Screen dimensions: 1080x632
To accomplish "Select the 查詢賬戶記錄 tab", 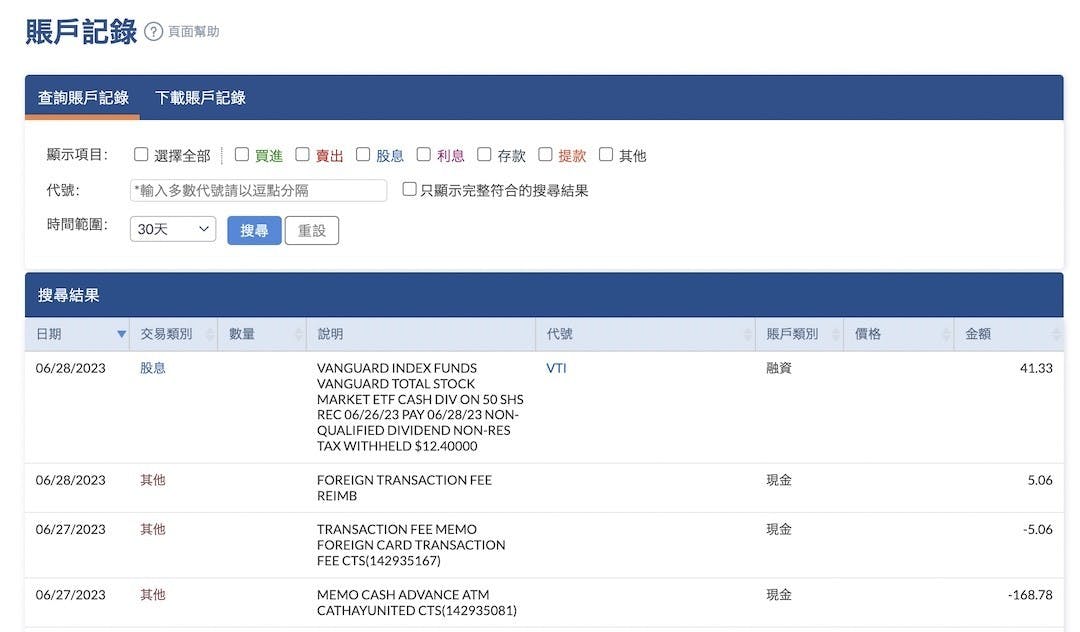I will click(83, 98).
